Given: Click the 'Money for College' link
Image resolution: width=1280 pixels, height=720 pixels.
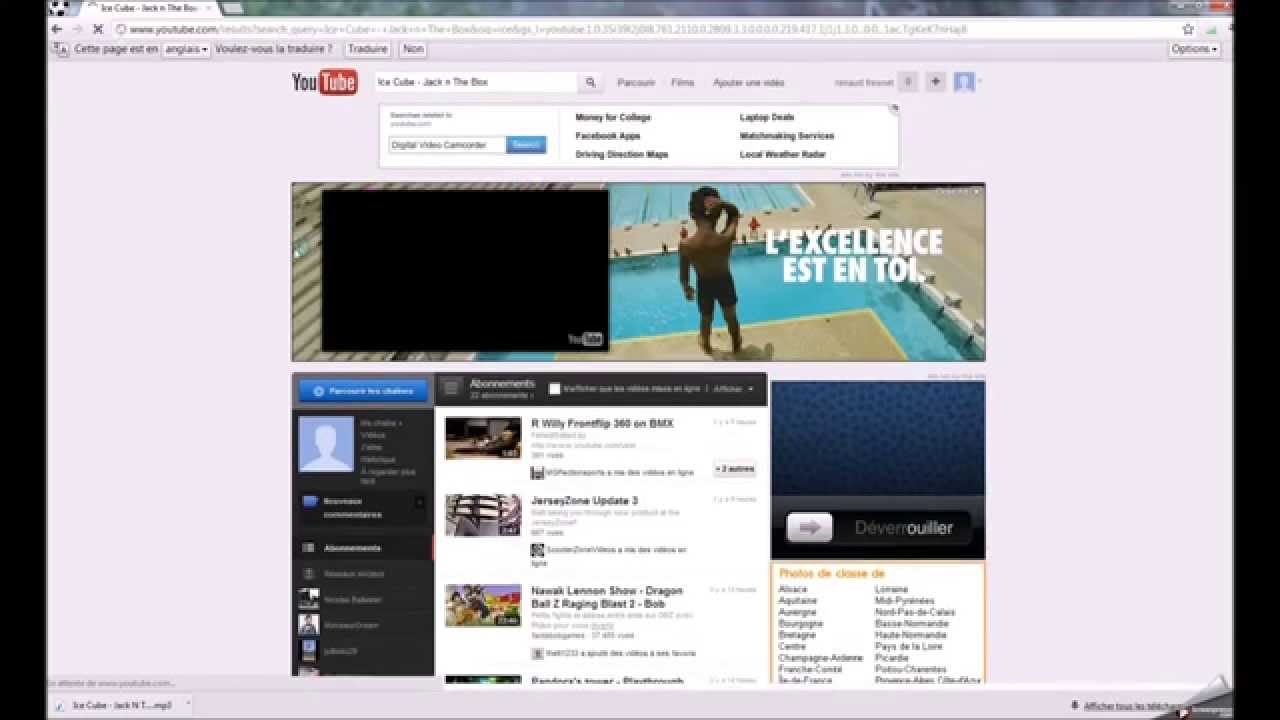Looking at the screenshot, I should point(613,118).
